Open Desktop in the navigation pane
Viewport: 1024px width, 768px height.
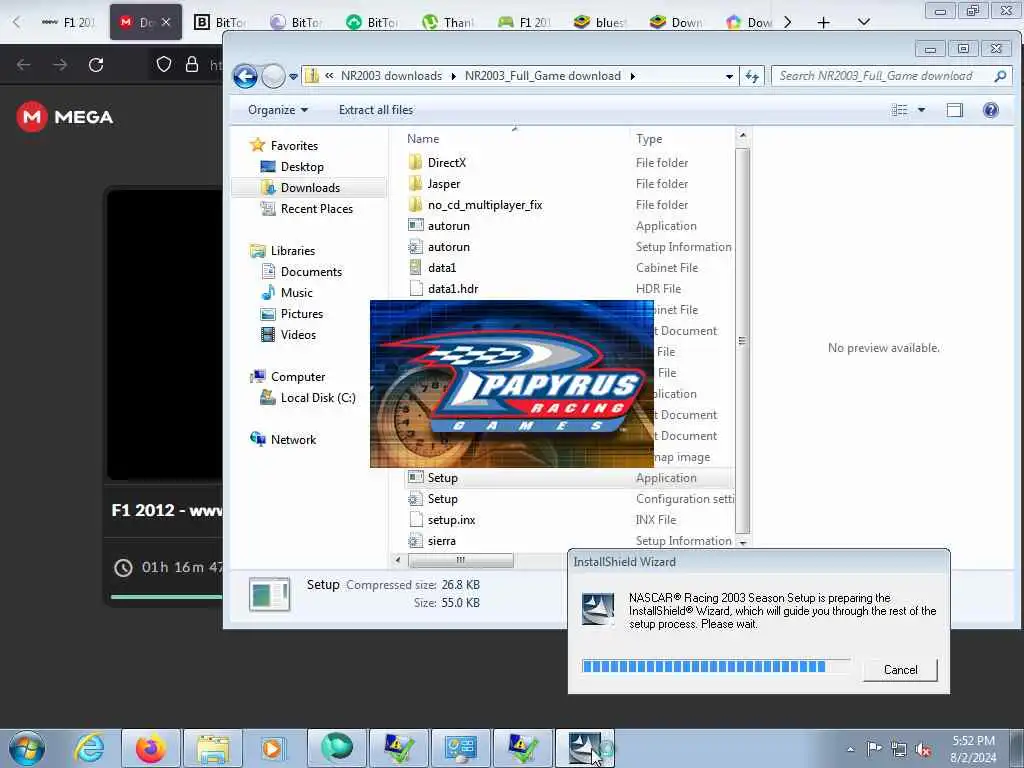point(302,167)
